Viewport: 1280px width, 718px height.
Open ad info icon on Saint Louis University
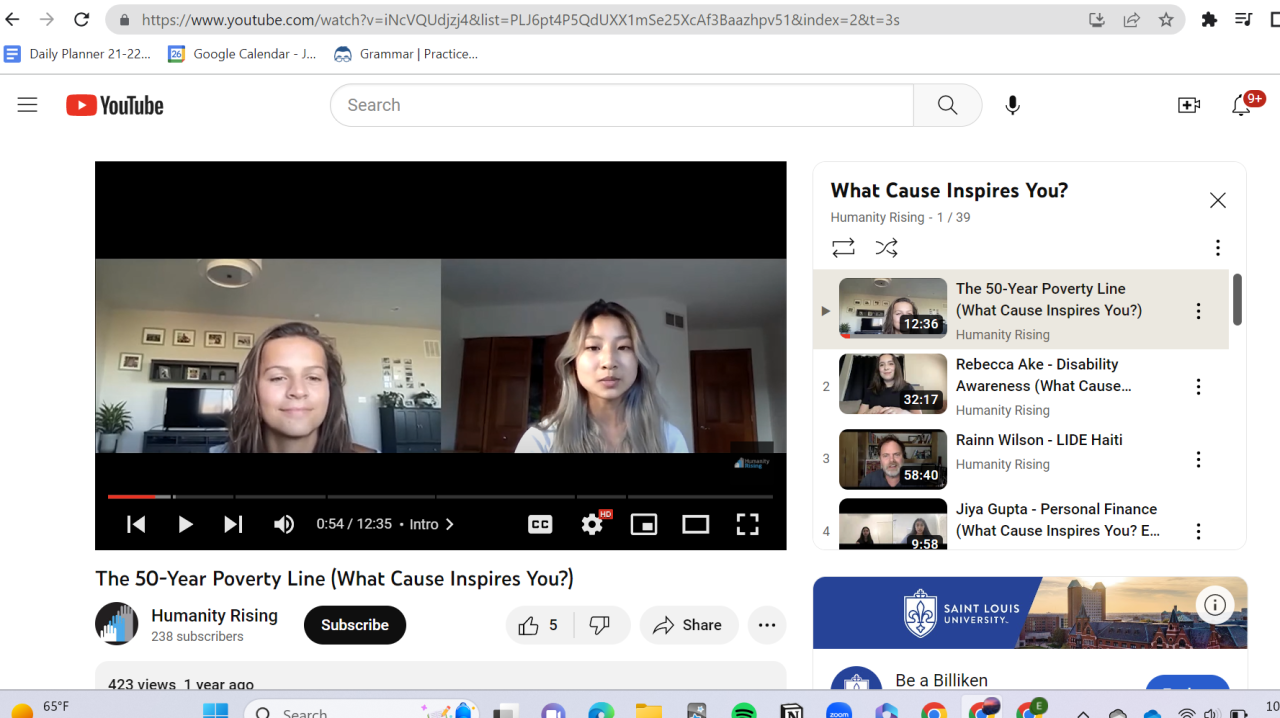pyautogui.click(x=1215, y=604)
